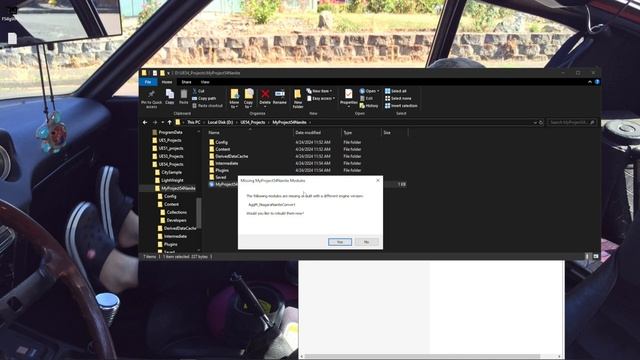The image size is (640, 360).
Task: Click Edit in the Open group
Action: 367,98
